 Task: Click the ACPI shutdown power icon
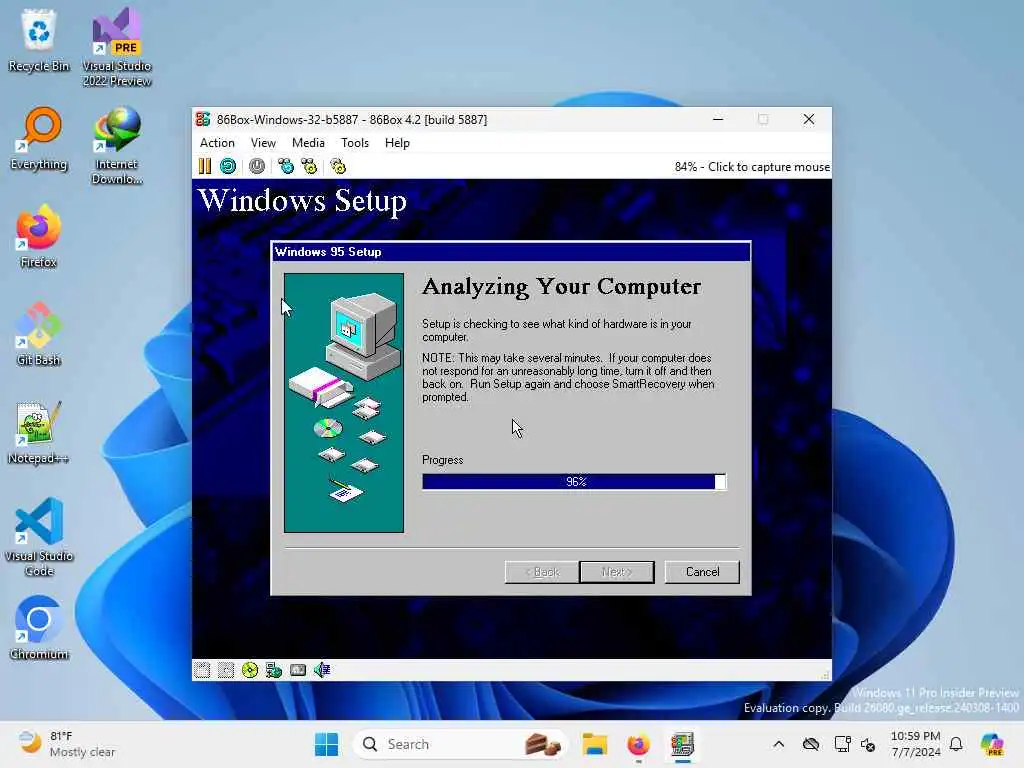pos(257,167)
